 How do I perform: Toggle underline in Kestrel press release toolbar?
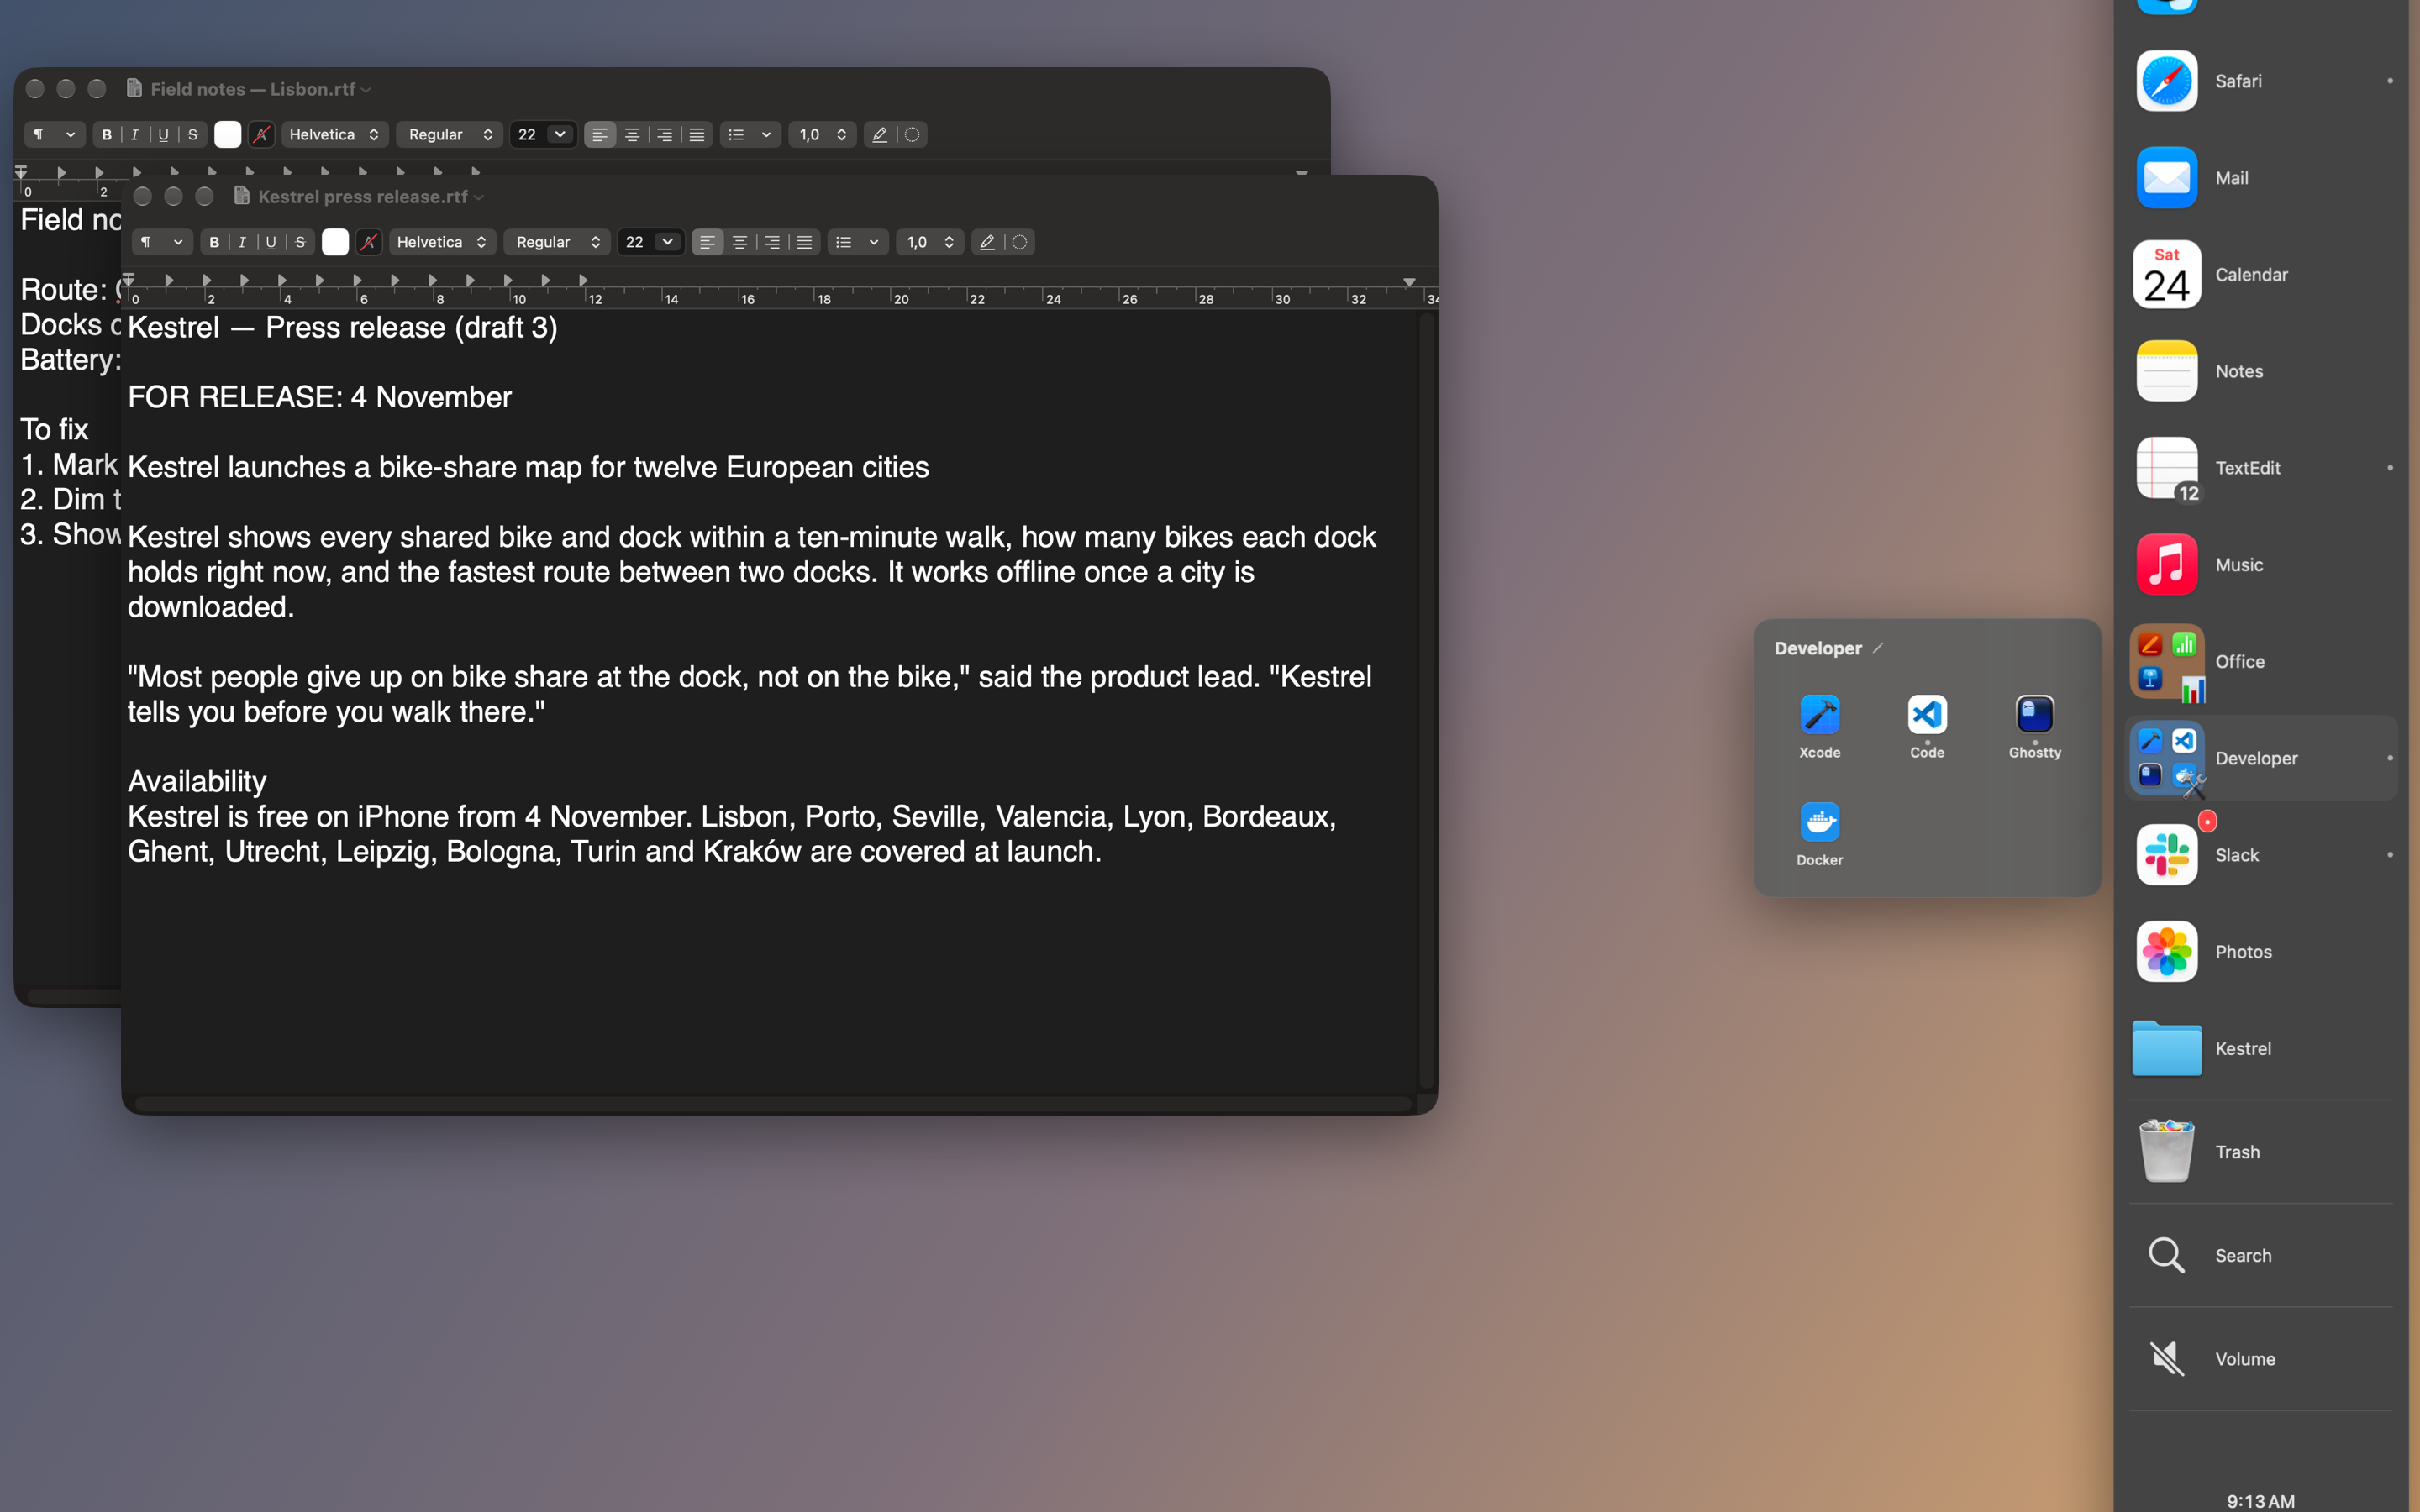pos(271,242)
